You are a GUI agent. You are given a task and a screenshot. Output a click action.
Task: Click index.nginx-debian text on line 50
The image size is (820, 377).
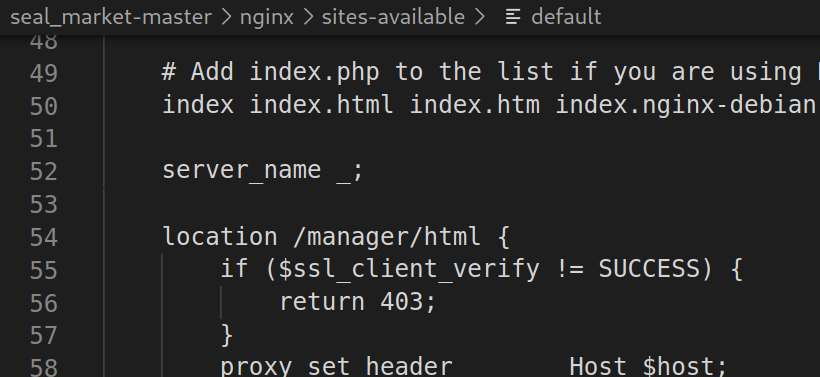click(685, 105)
